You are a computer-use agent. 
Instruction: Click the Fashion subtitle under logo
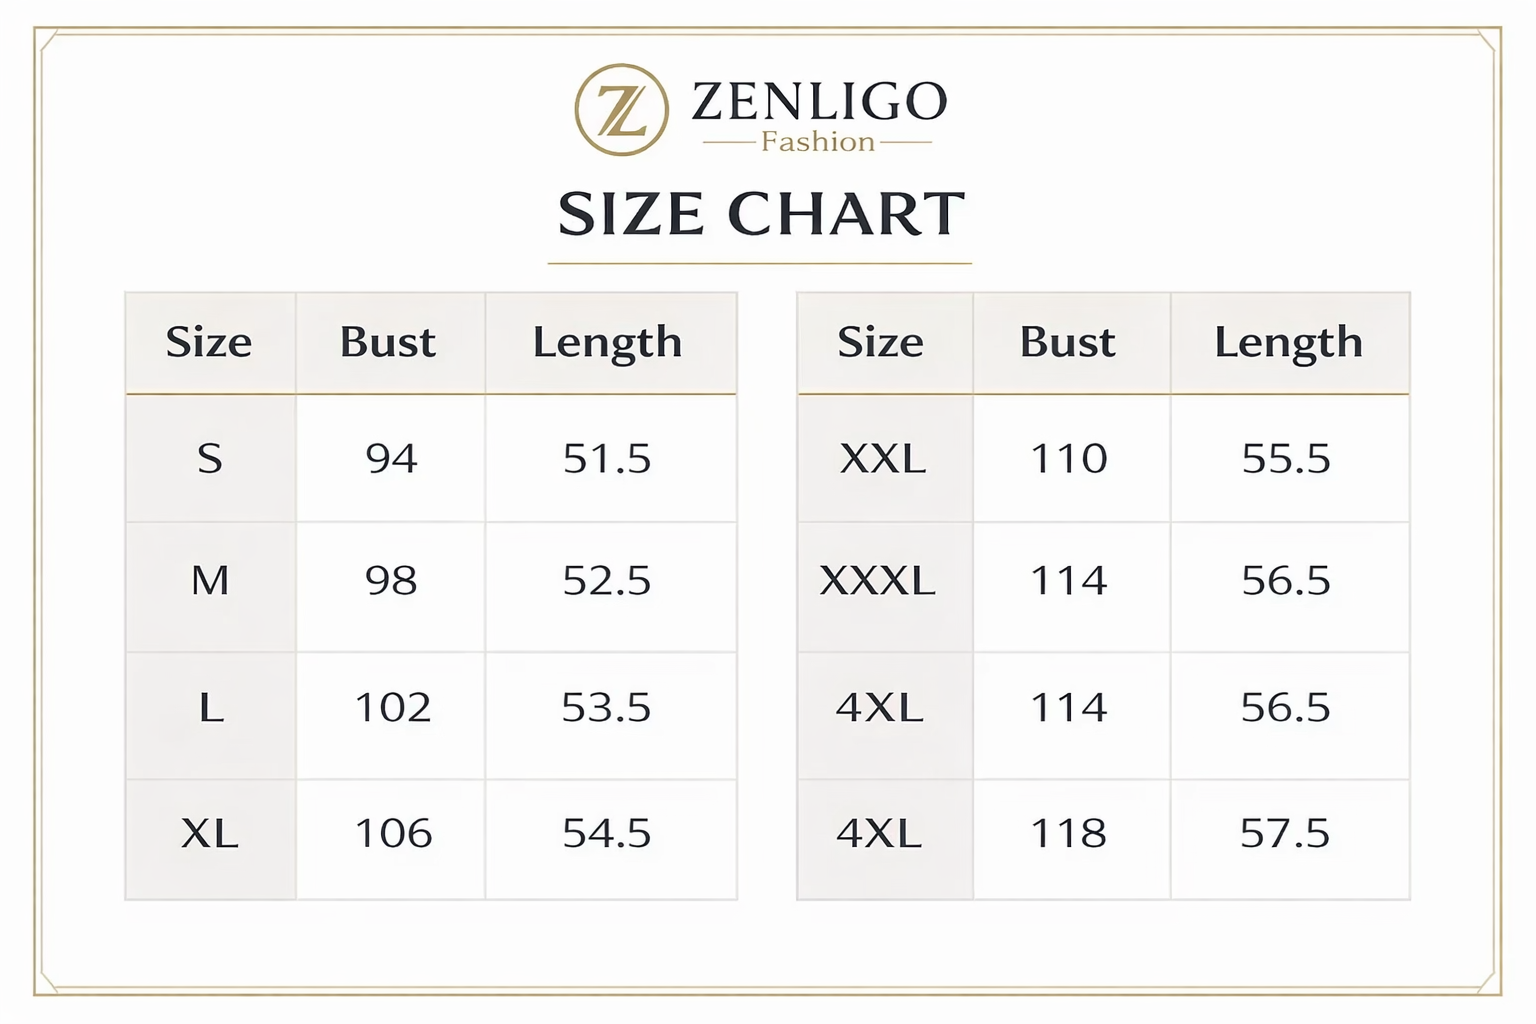tap(817, 142)
